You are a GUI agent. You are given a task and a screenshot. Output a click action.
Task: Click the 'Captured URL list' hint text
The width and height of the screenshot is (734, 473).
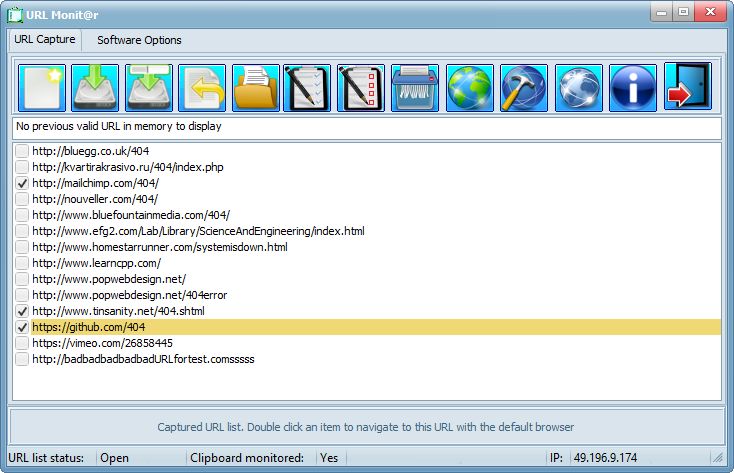[366, 427]
